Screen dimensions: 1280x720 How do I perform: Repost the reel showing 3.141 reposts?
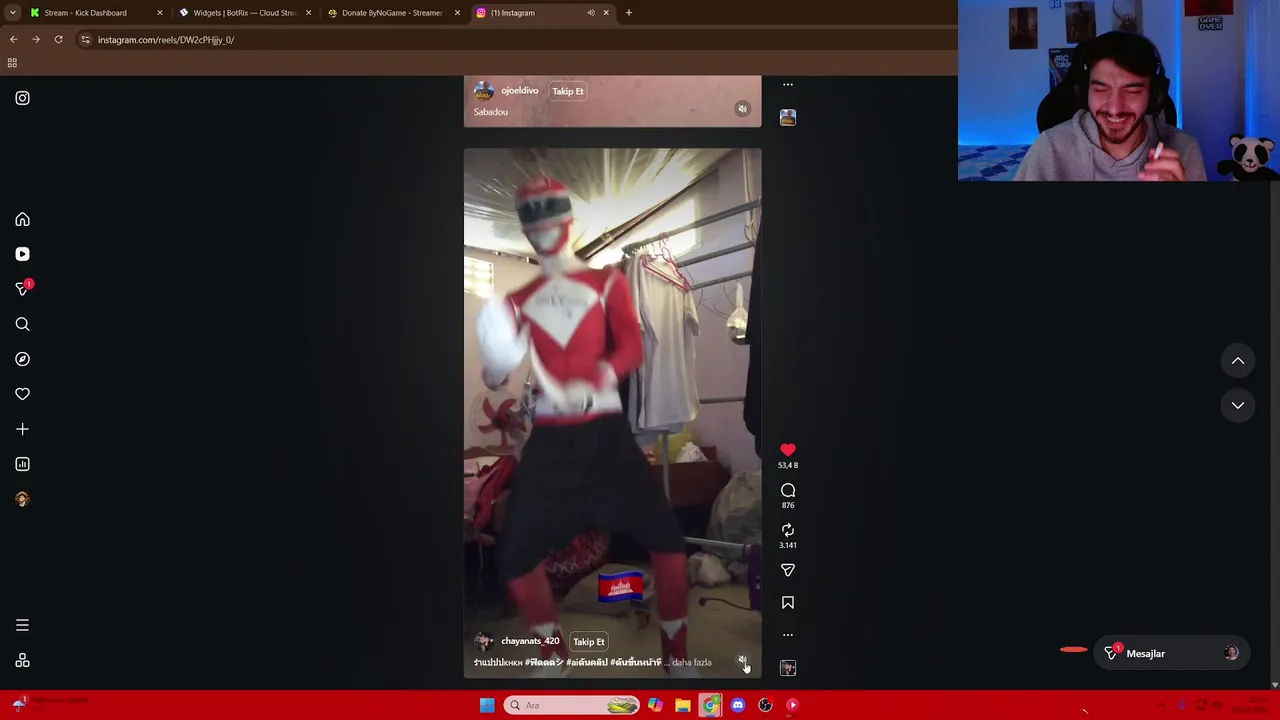[x=788, y=530]
